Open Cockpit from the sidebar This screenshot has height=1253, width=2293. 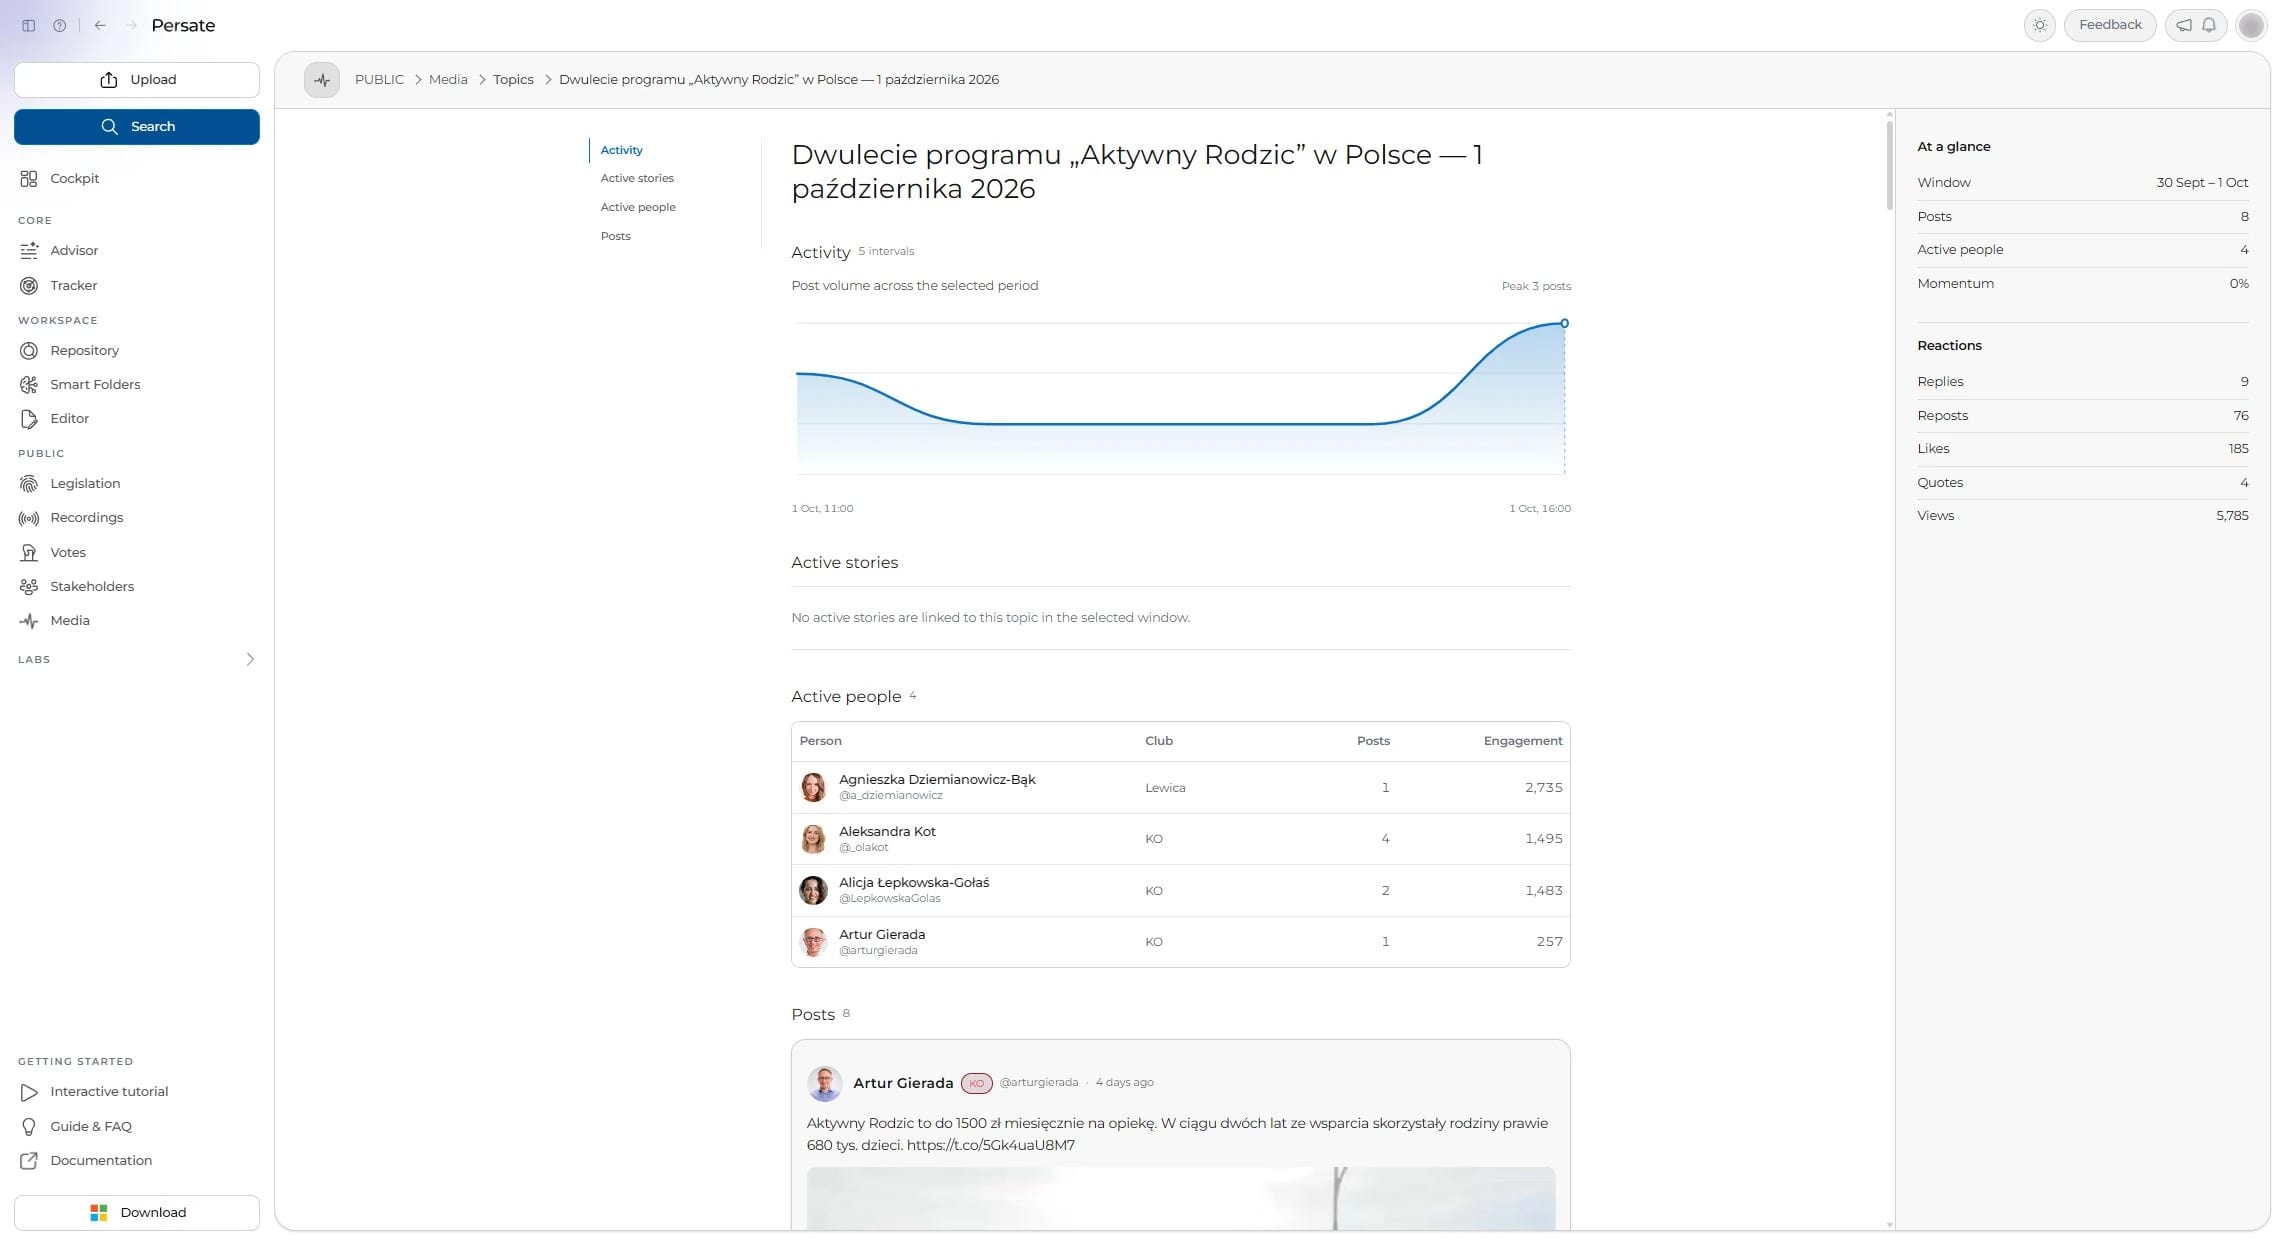[x=137, y=179]
